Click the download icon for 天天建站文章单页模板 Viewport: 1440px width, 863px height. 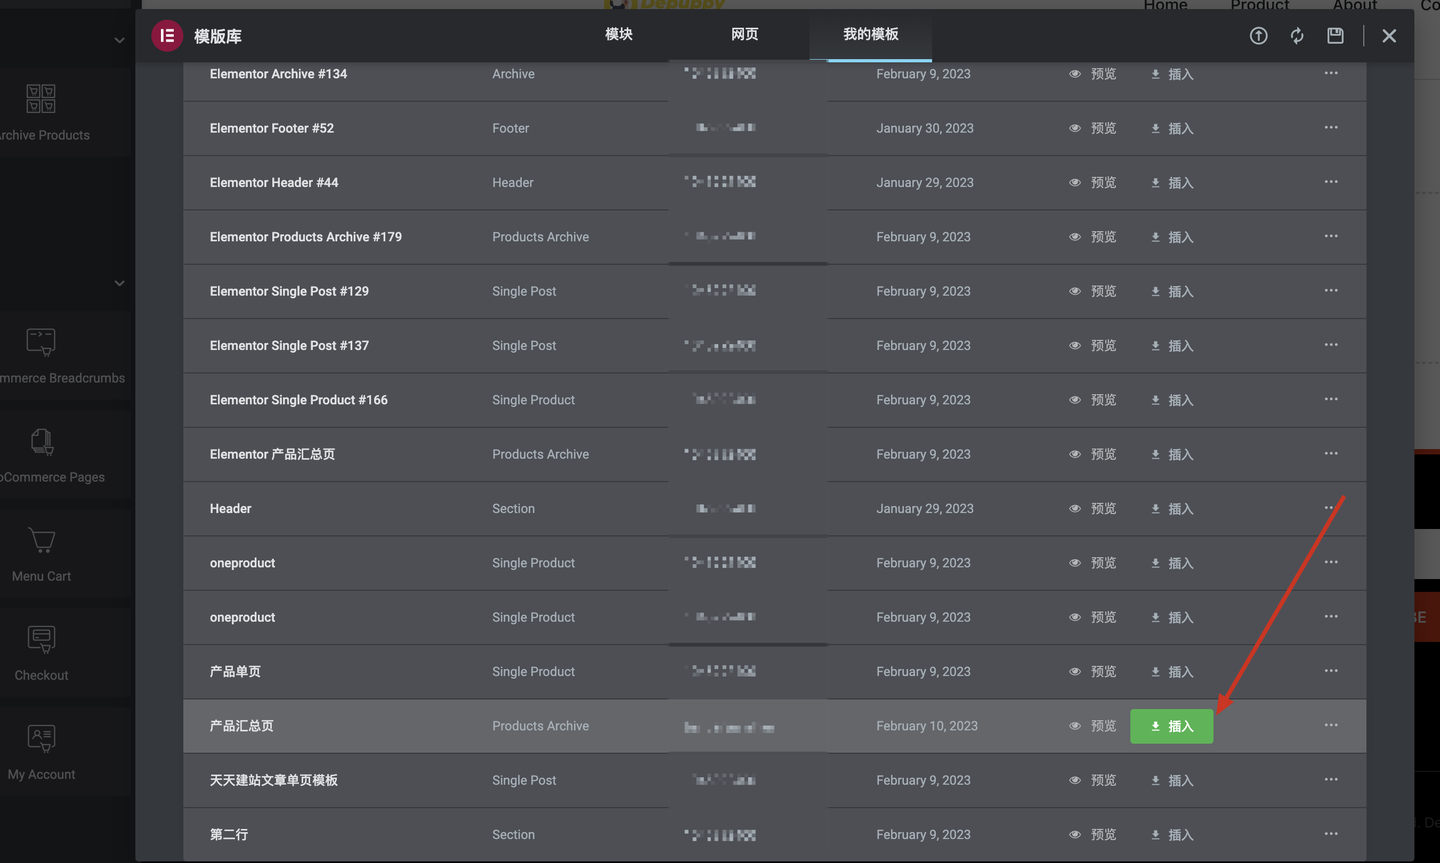[1155, 780]
